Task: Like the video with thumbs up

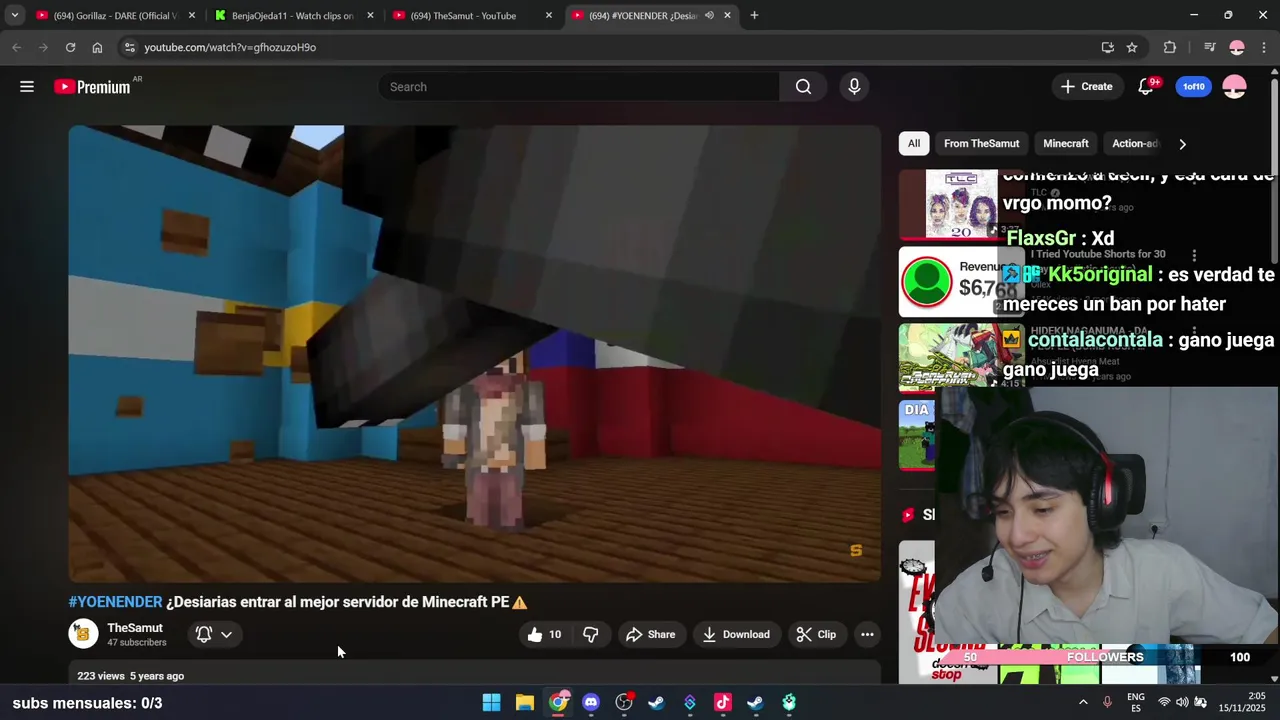Action: [x=544, y=634]
